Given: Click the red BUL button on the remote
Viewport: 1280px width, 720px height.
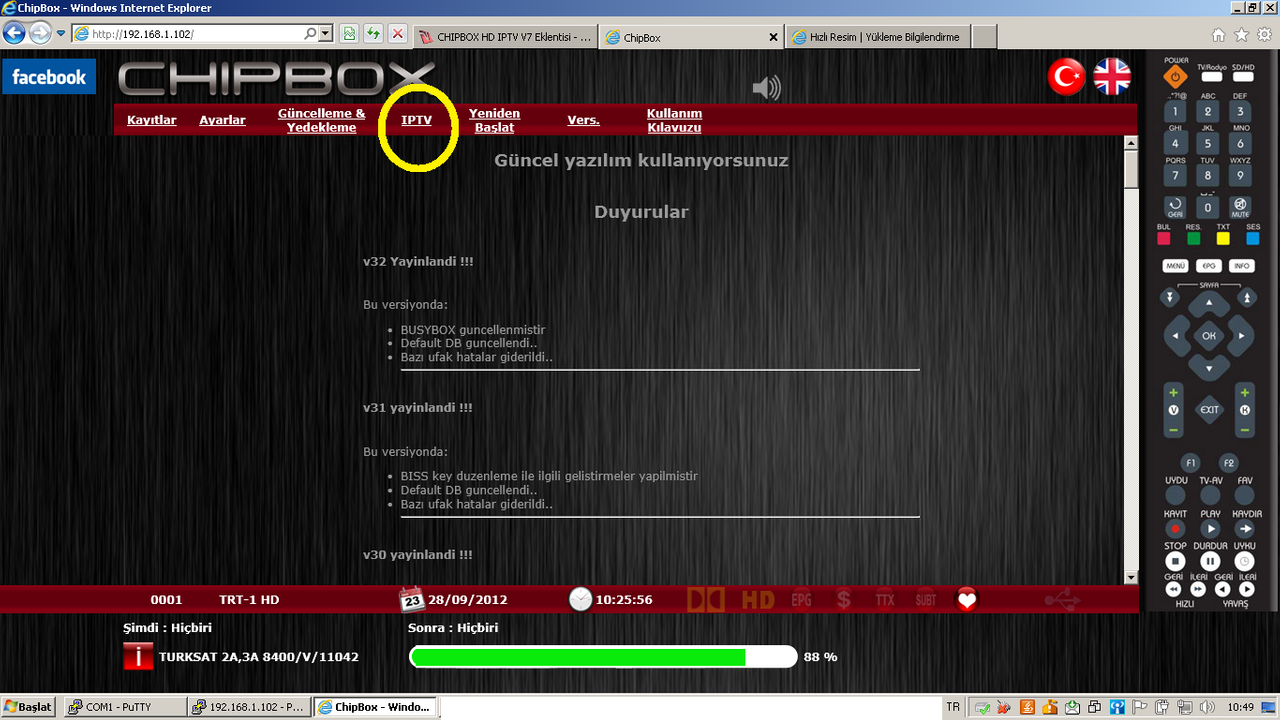Looking at the screenshot, I should (1164, 239).
